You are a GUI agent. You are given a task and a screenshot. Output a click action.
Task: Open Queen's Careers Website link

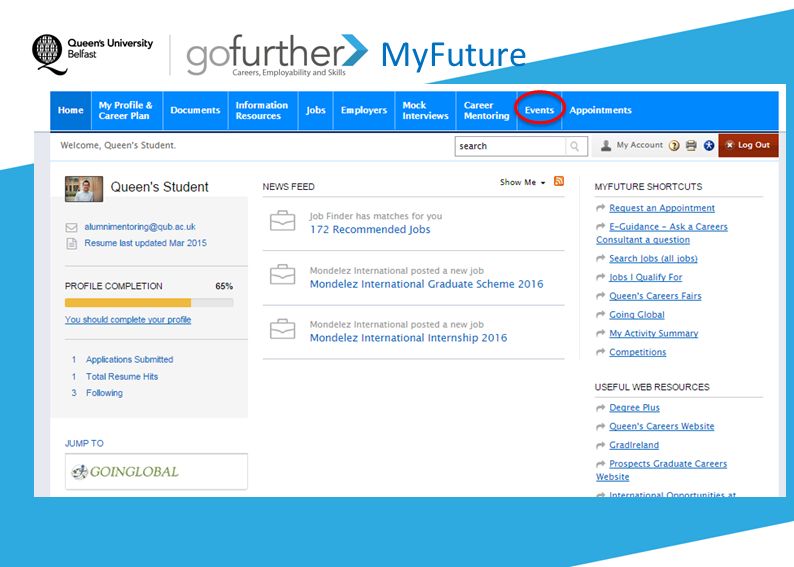point(662,427)
